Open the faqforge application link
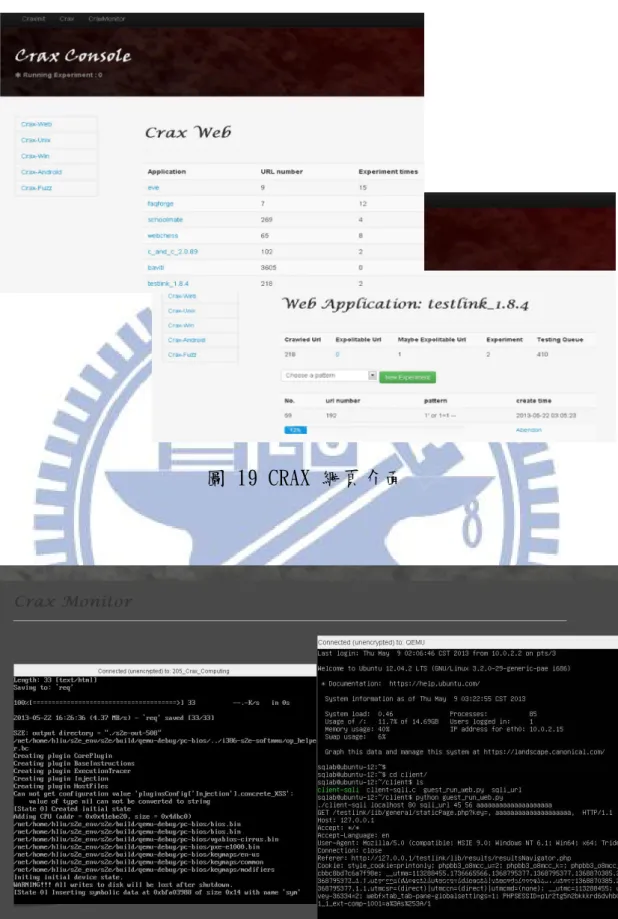This screenshot has height=919, width=618. point(161,203)
